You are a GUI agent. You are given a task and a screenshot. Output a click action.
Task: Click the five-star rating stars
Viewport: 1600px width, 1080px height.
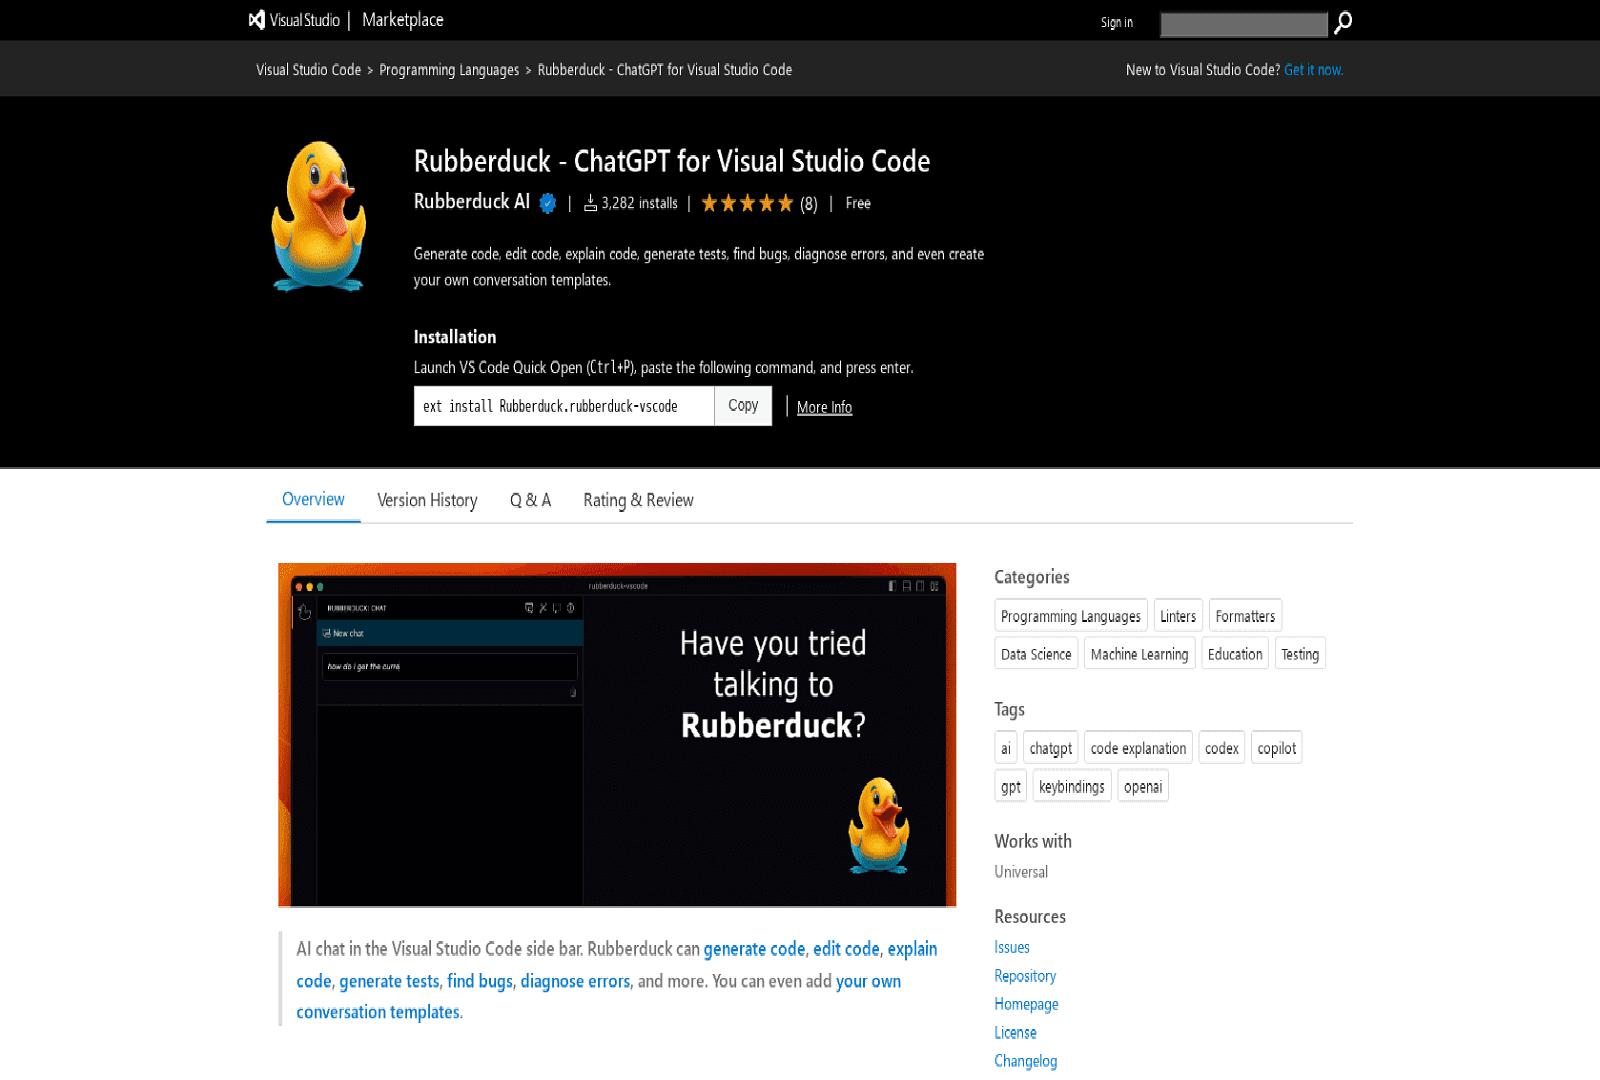[746, 202]
